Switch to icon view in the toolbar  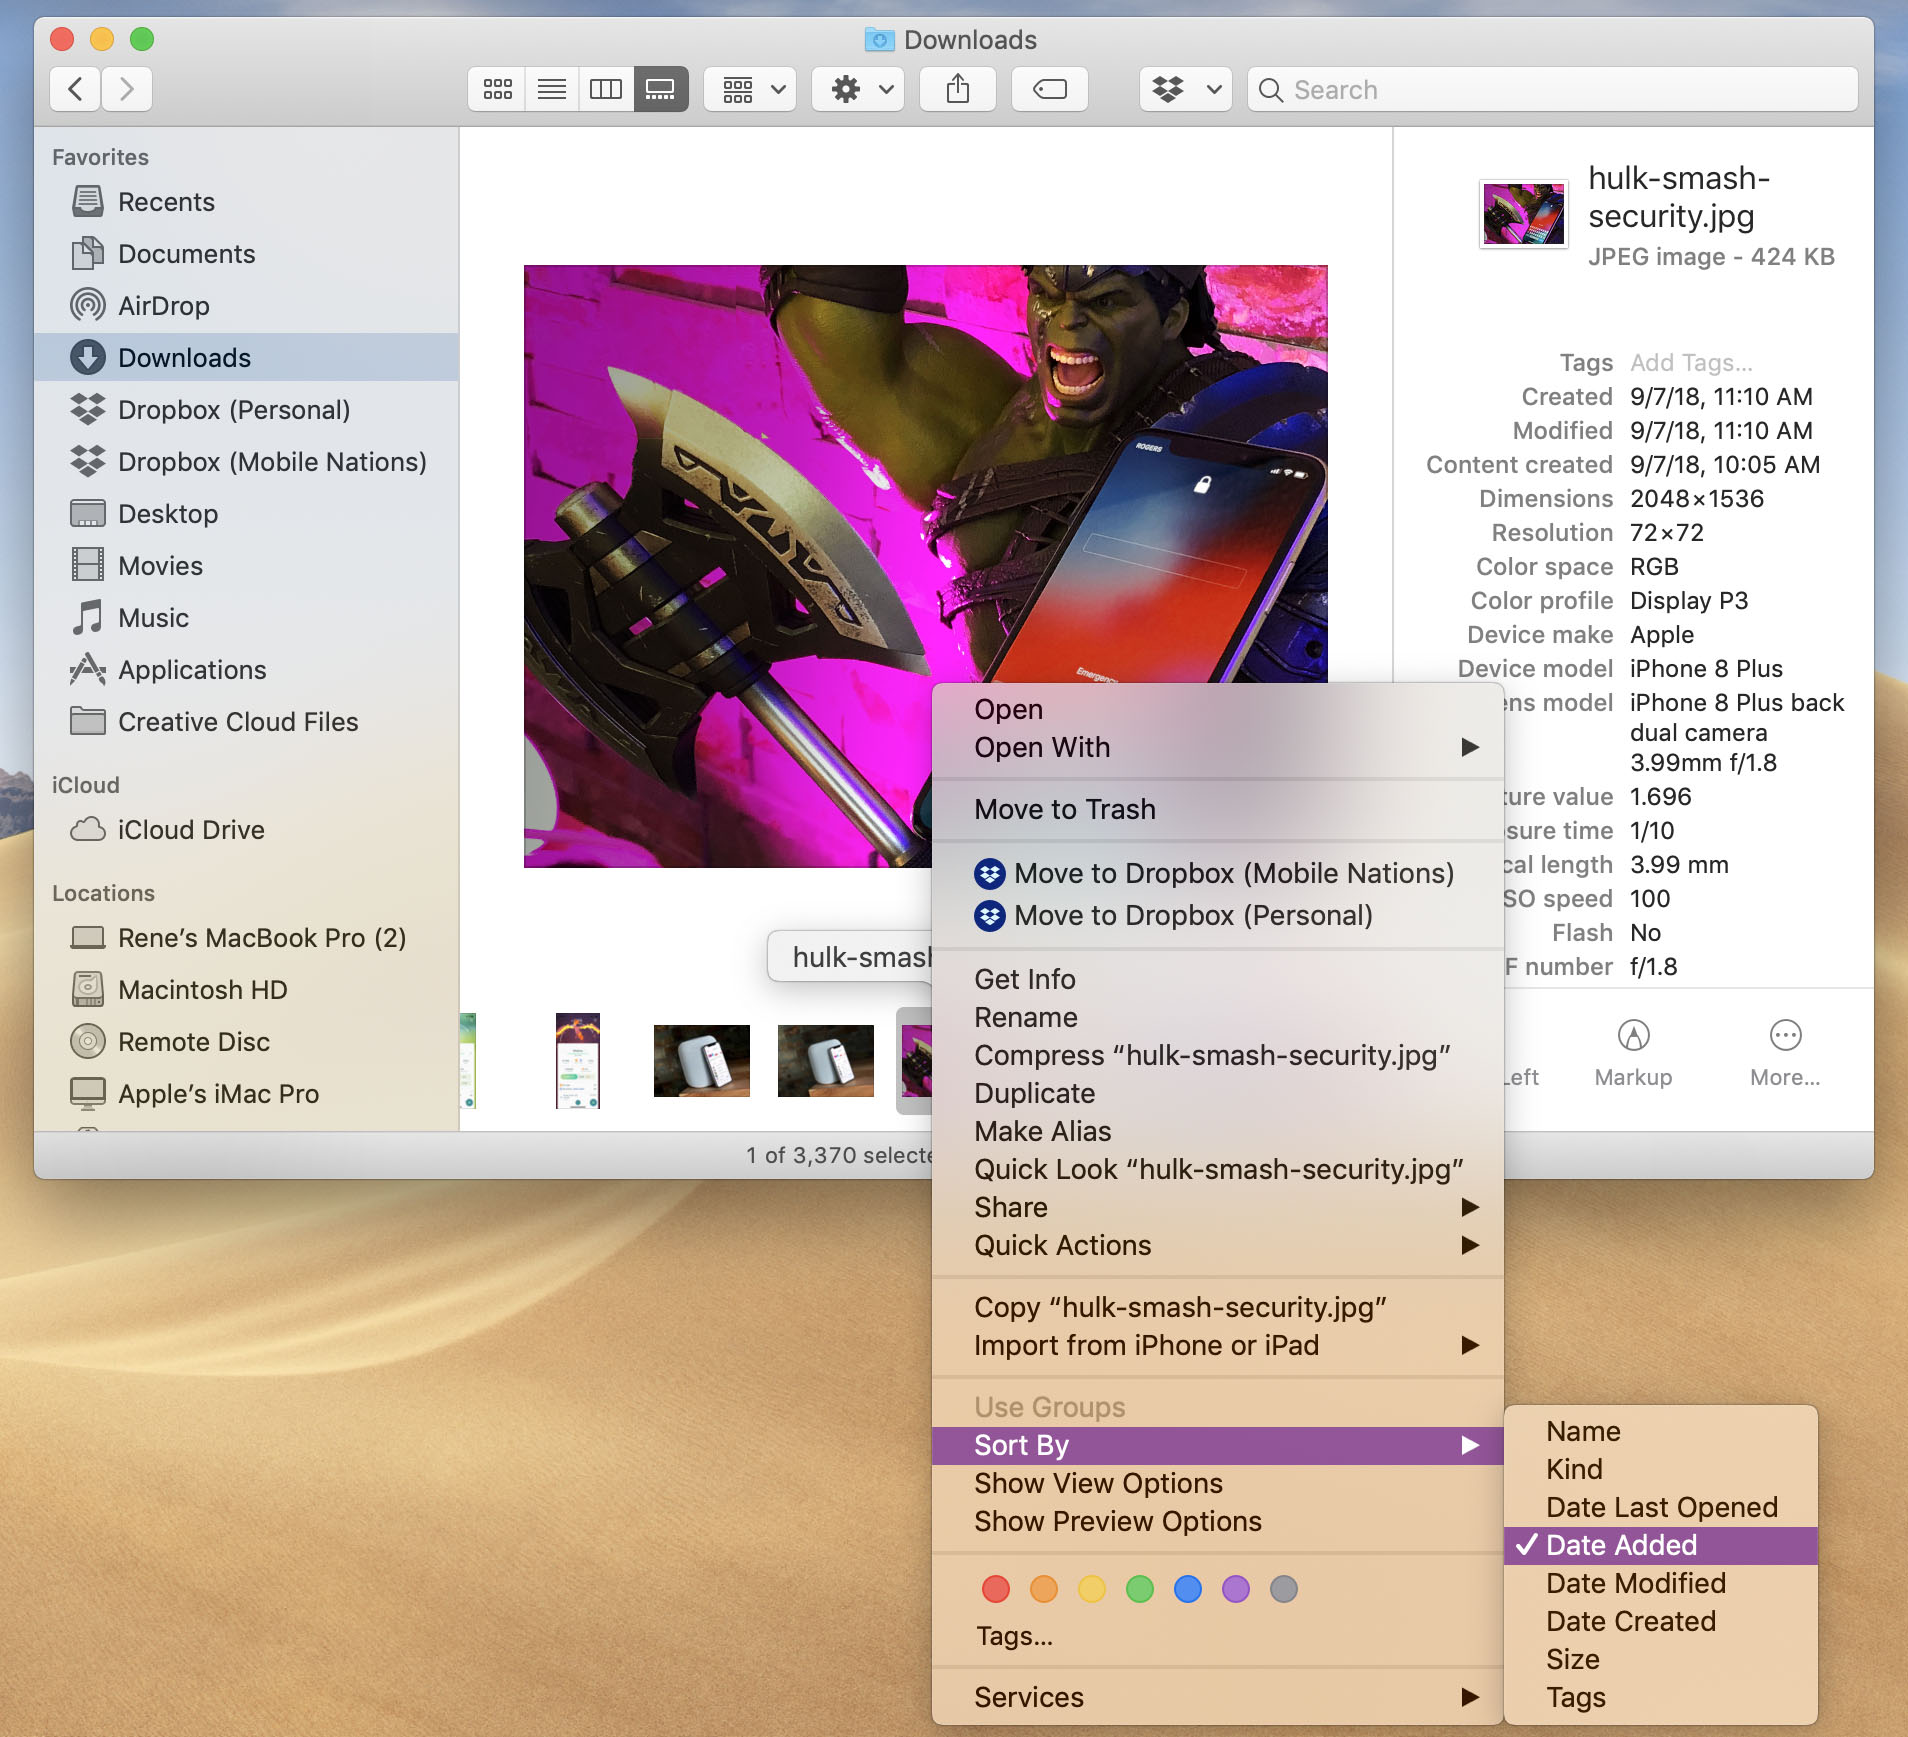[497, 89]
